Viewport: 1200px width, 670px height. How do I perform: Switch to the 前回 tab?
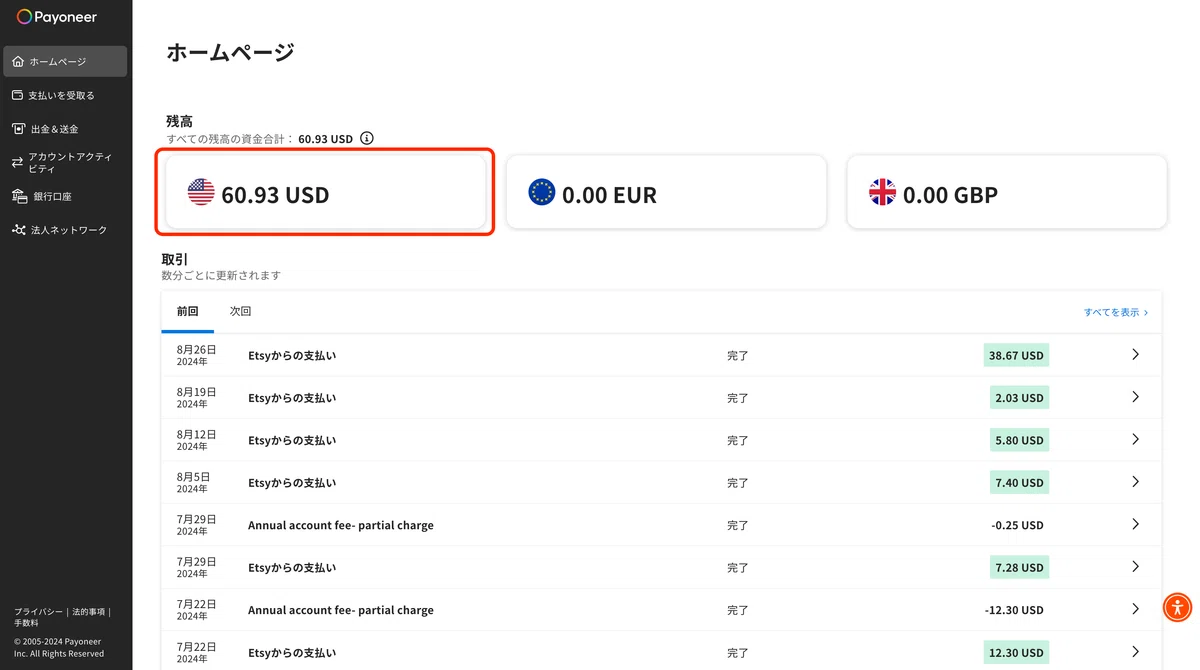coord(187,311)
